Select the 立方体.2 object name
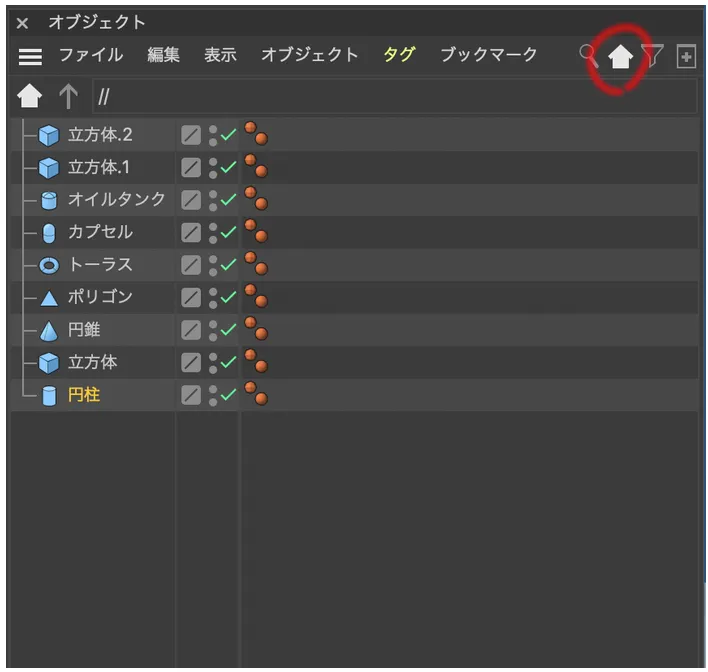This screenshot has width=708, height=672. click(x=100, y=135)
